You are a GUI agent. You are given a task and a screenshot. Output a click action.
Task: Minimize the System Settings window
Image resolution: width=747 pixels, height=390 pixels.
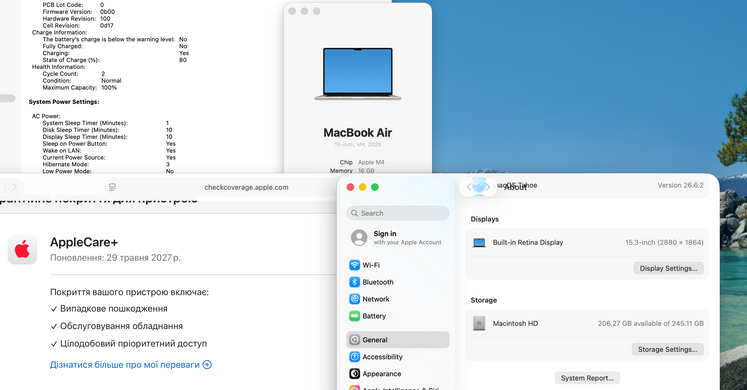click(363, 187)
